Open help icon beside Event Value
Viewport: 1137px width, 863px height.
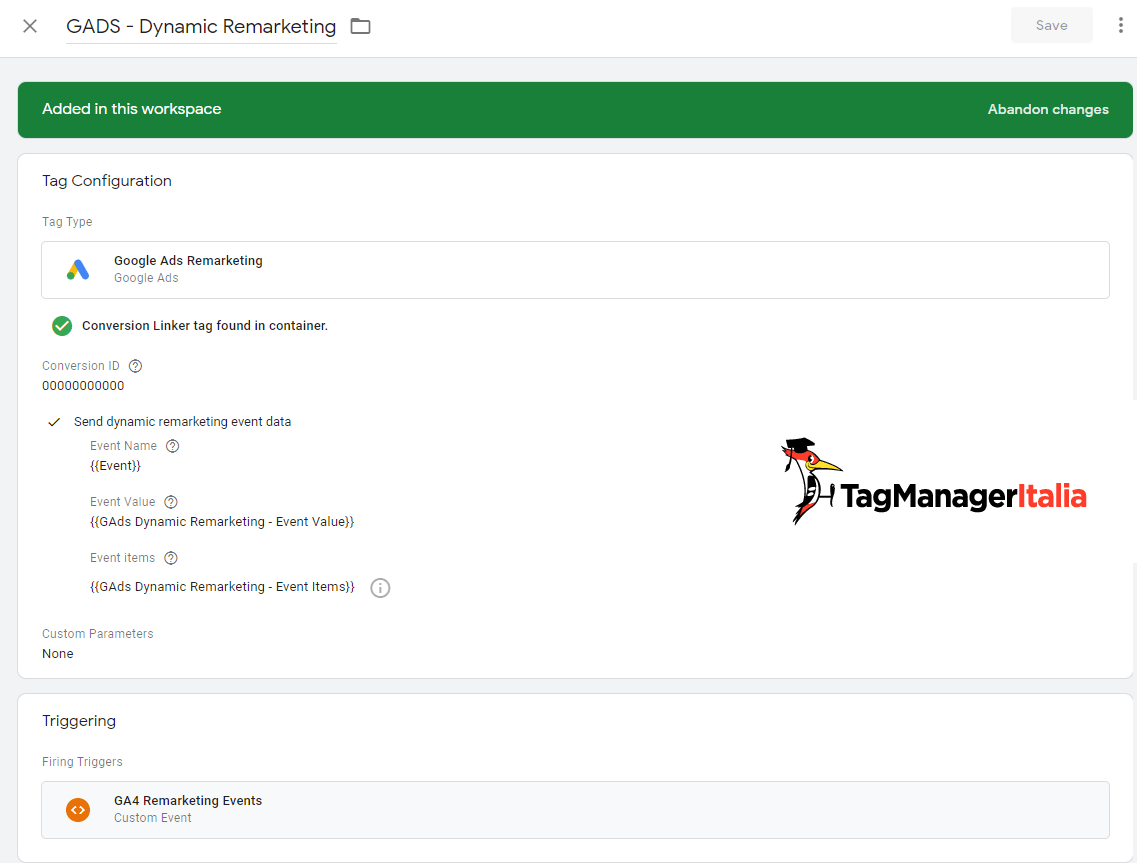[x=171, y=502]
